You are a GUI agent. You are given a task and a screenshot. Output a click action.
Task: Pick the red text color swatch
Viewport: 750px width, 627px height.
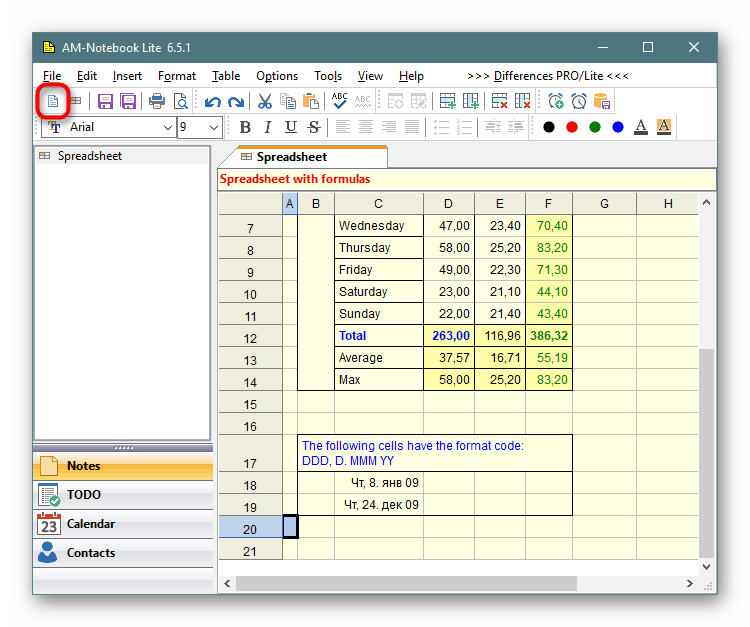pos(572,127)
